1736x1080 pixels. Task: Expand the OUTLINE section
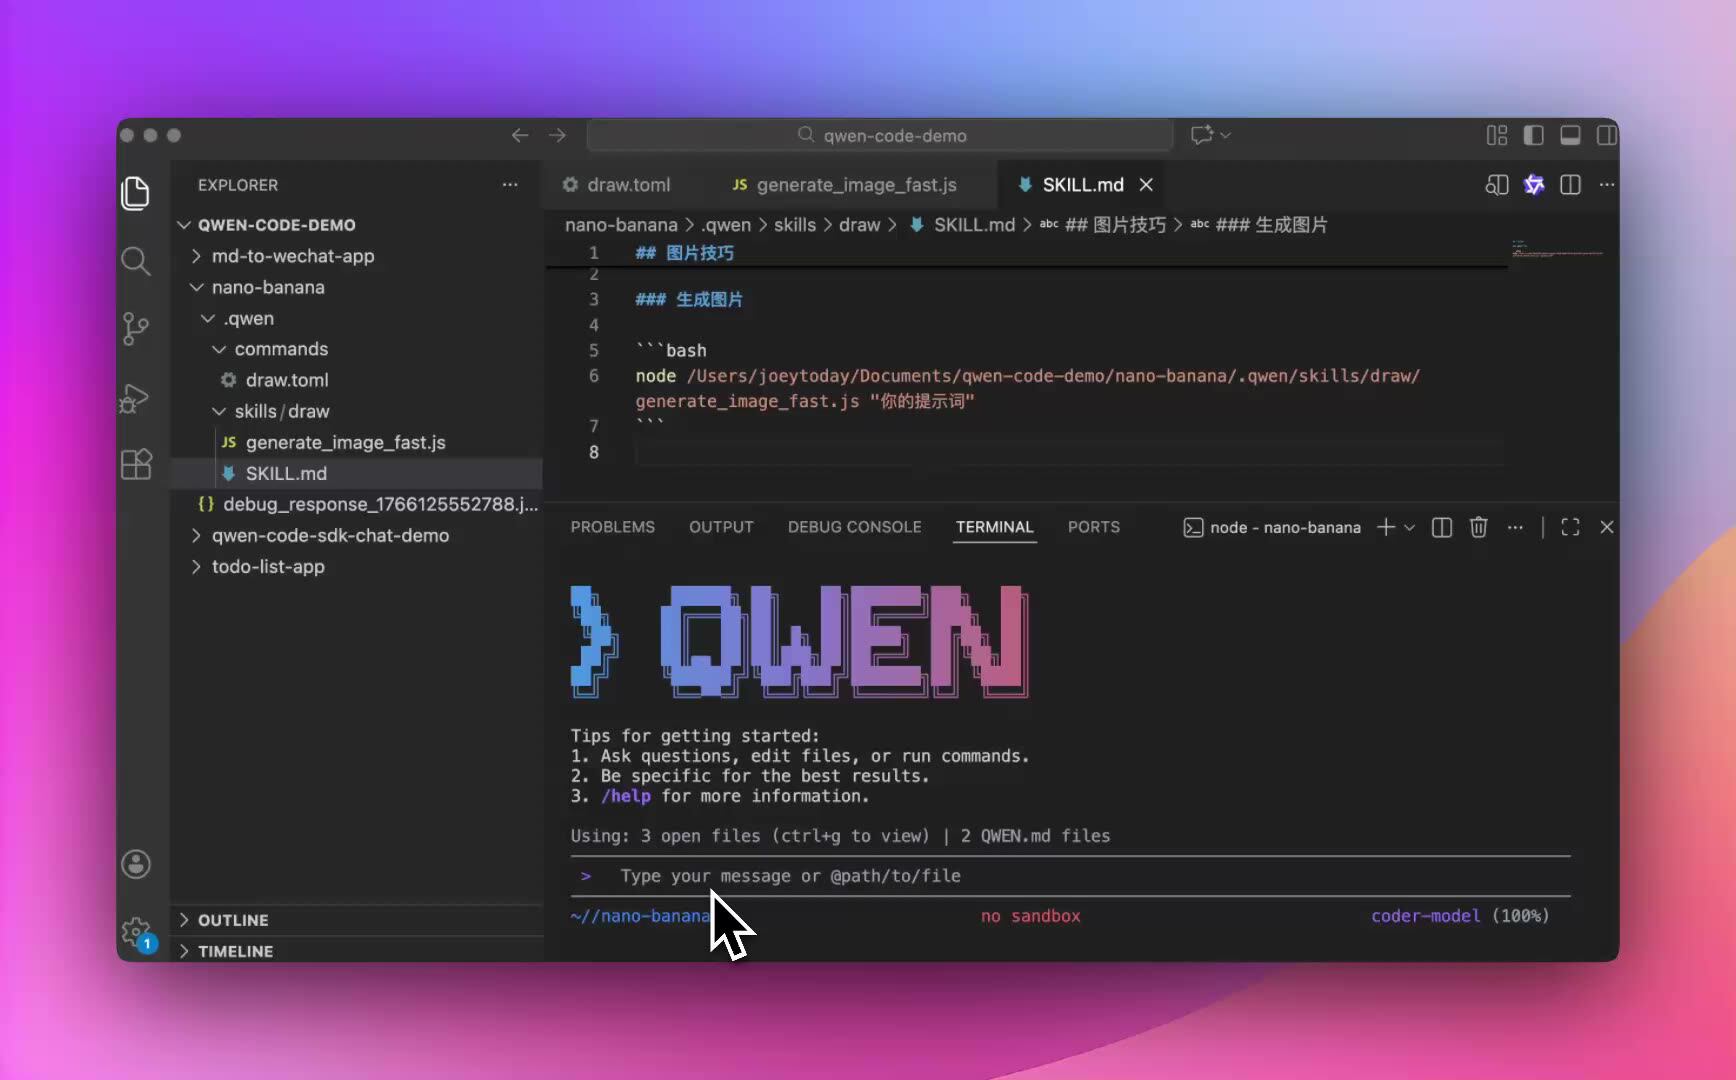pos(357,920)
